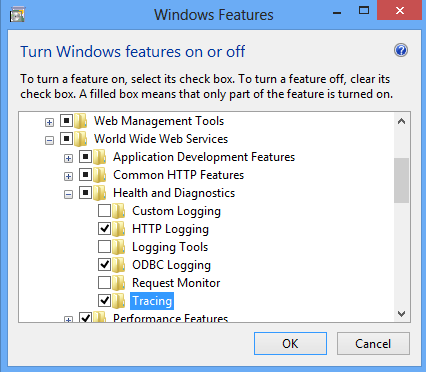Click the Custom Logging folder icon
426x372 pixels.
pyautogui.click(x=119, y=211)
